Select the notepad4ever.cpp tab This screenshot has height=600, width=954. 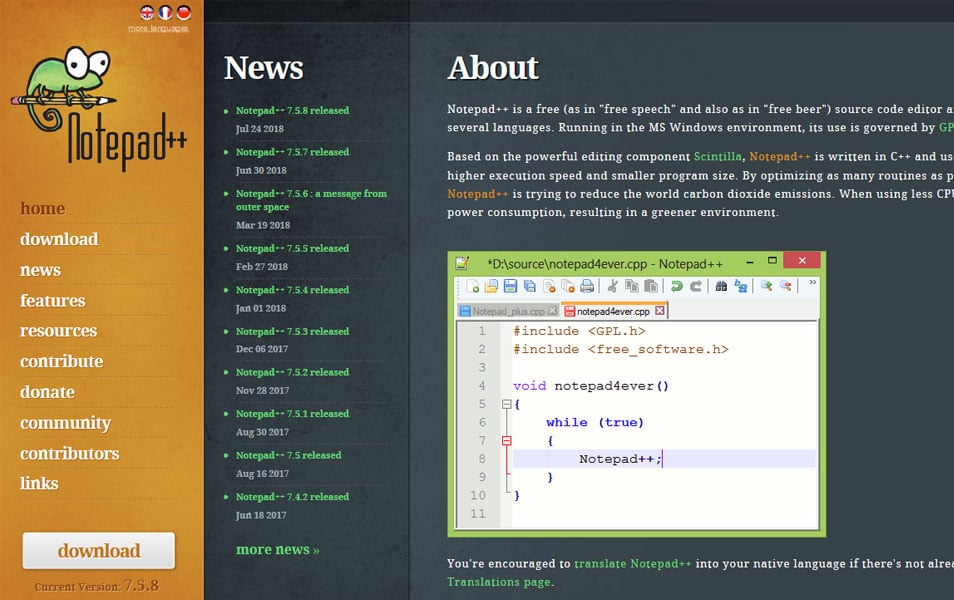click(614, 312)
